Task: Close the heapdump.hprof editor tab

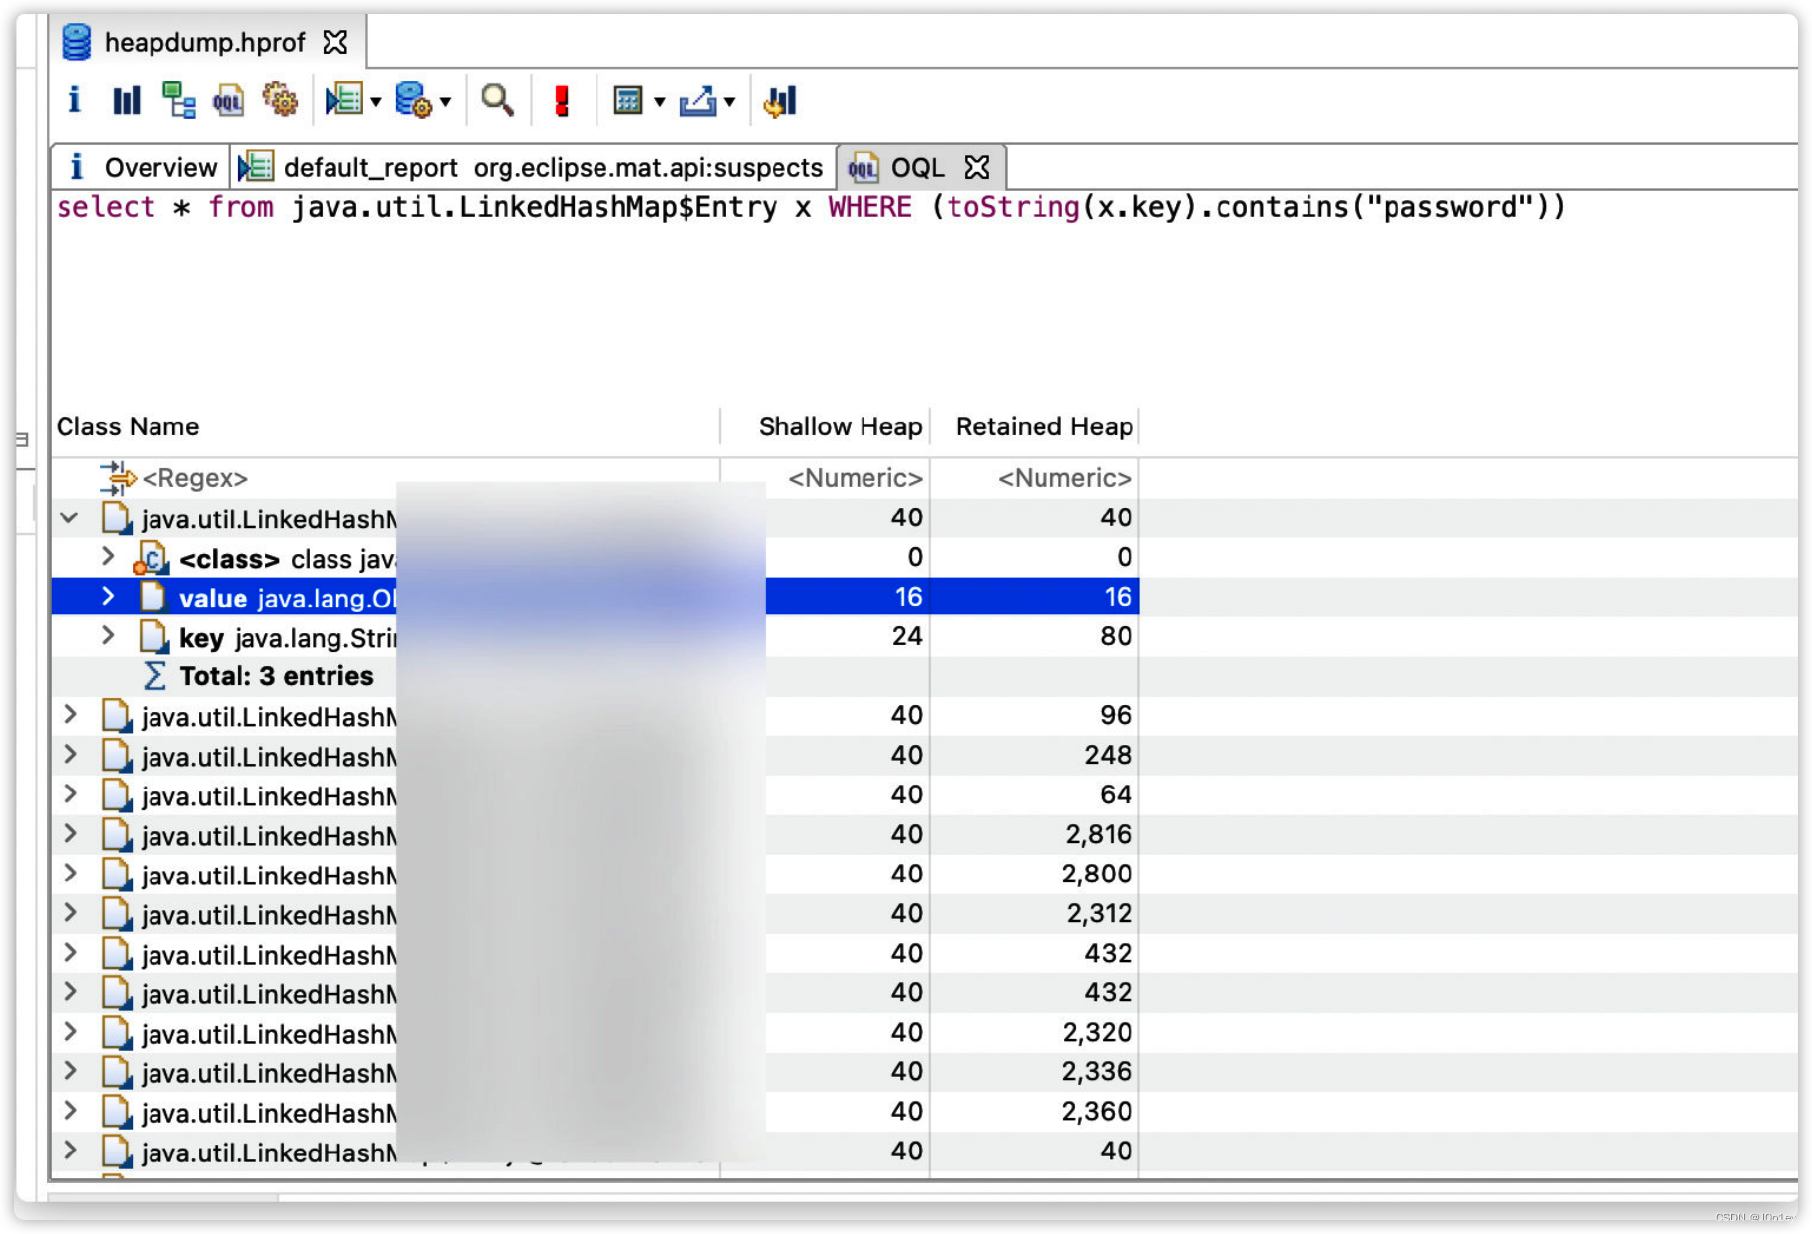Action: pyautogui.click(x=336, y=42)
